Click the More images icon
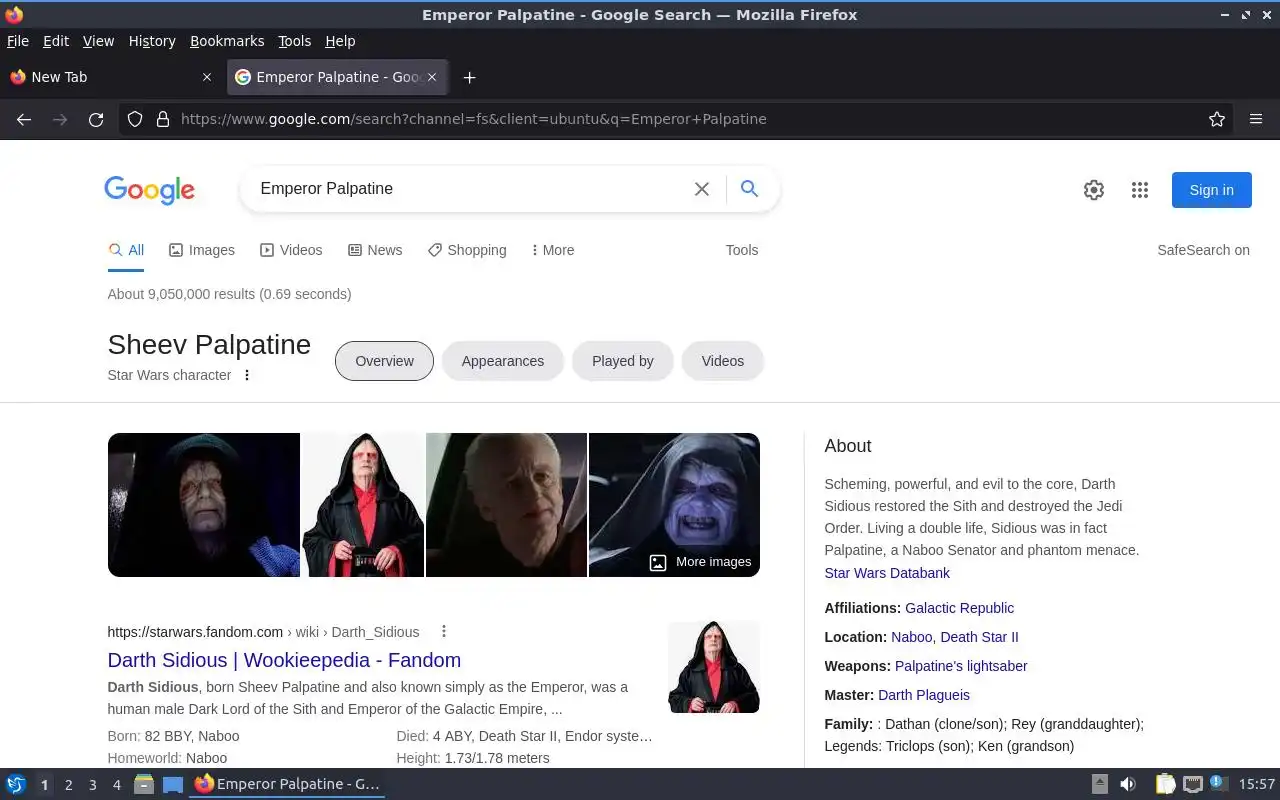 point(658,562)
